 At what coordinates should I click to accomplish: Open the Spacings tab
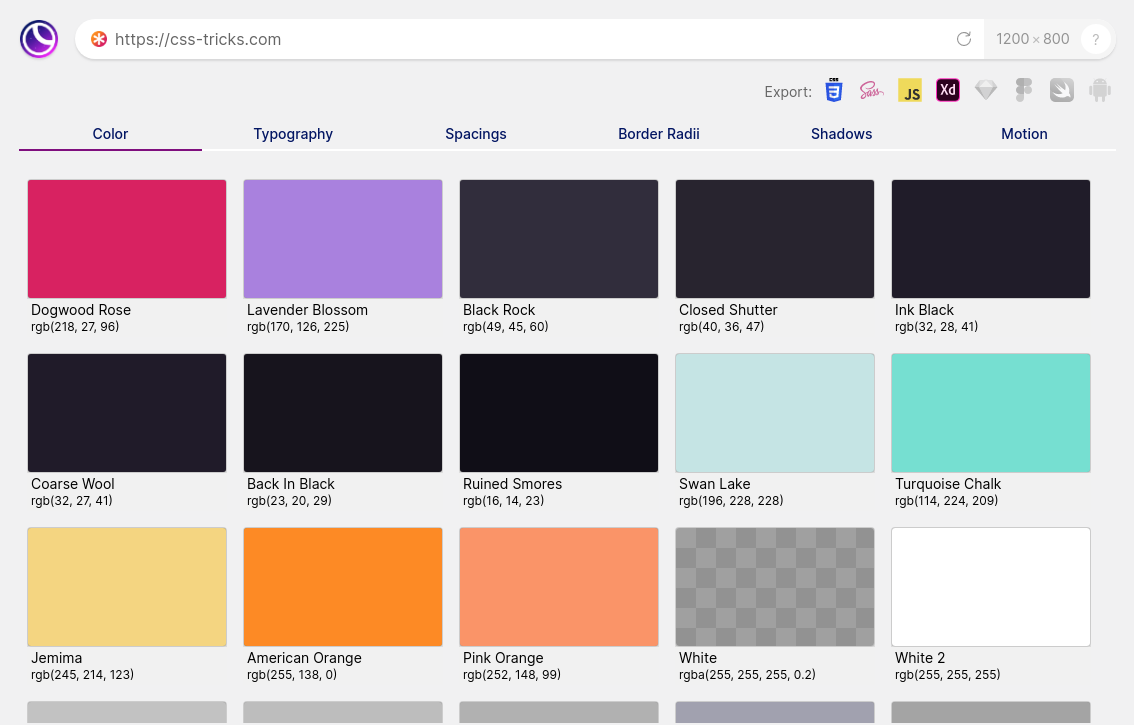point(476,134)
